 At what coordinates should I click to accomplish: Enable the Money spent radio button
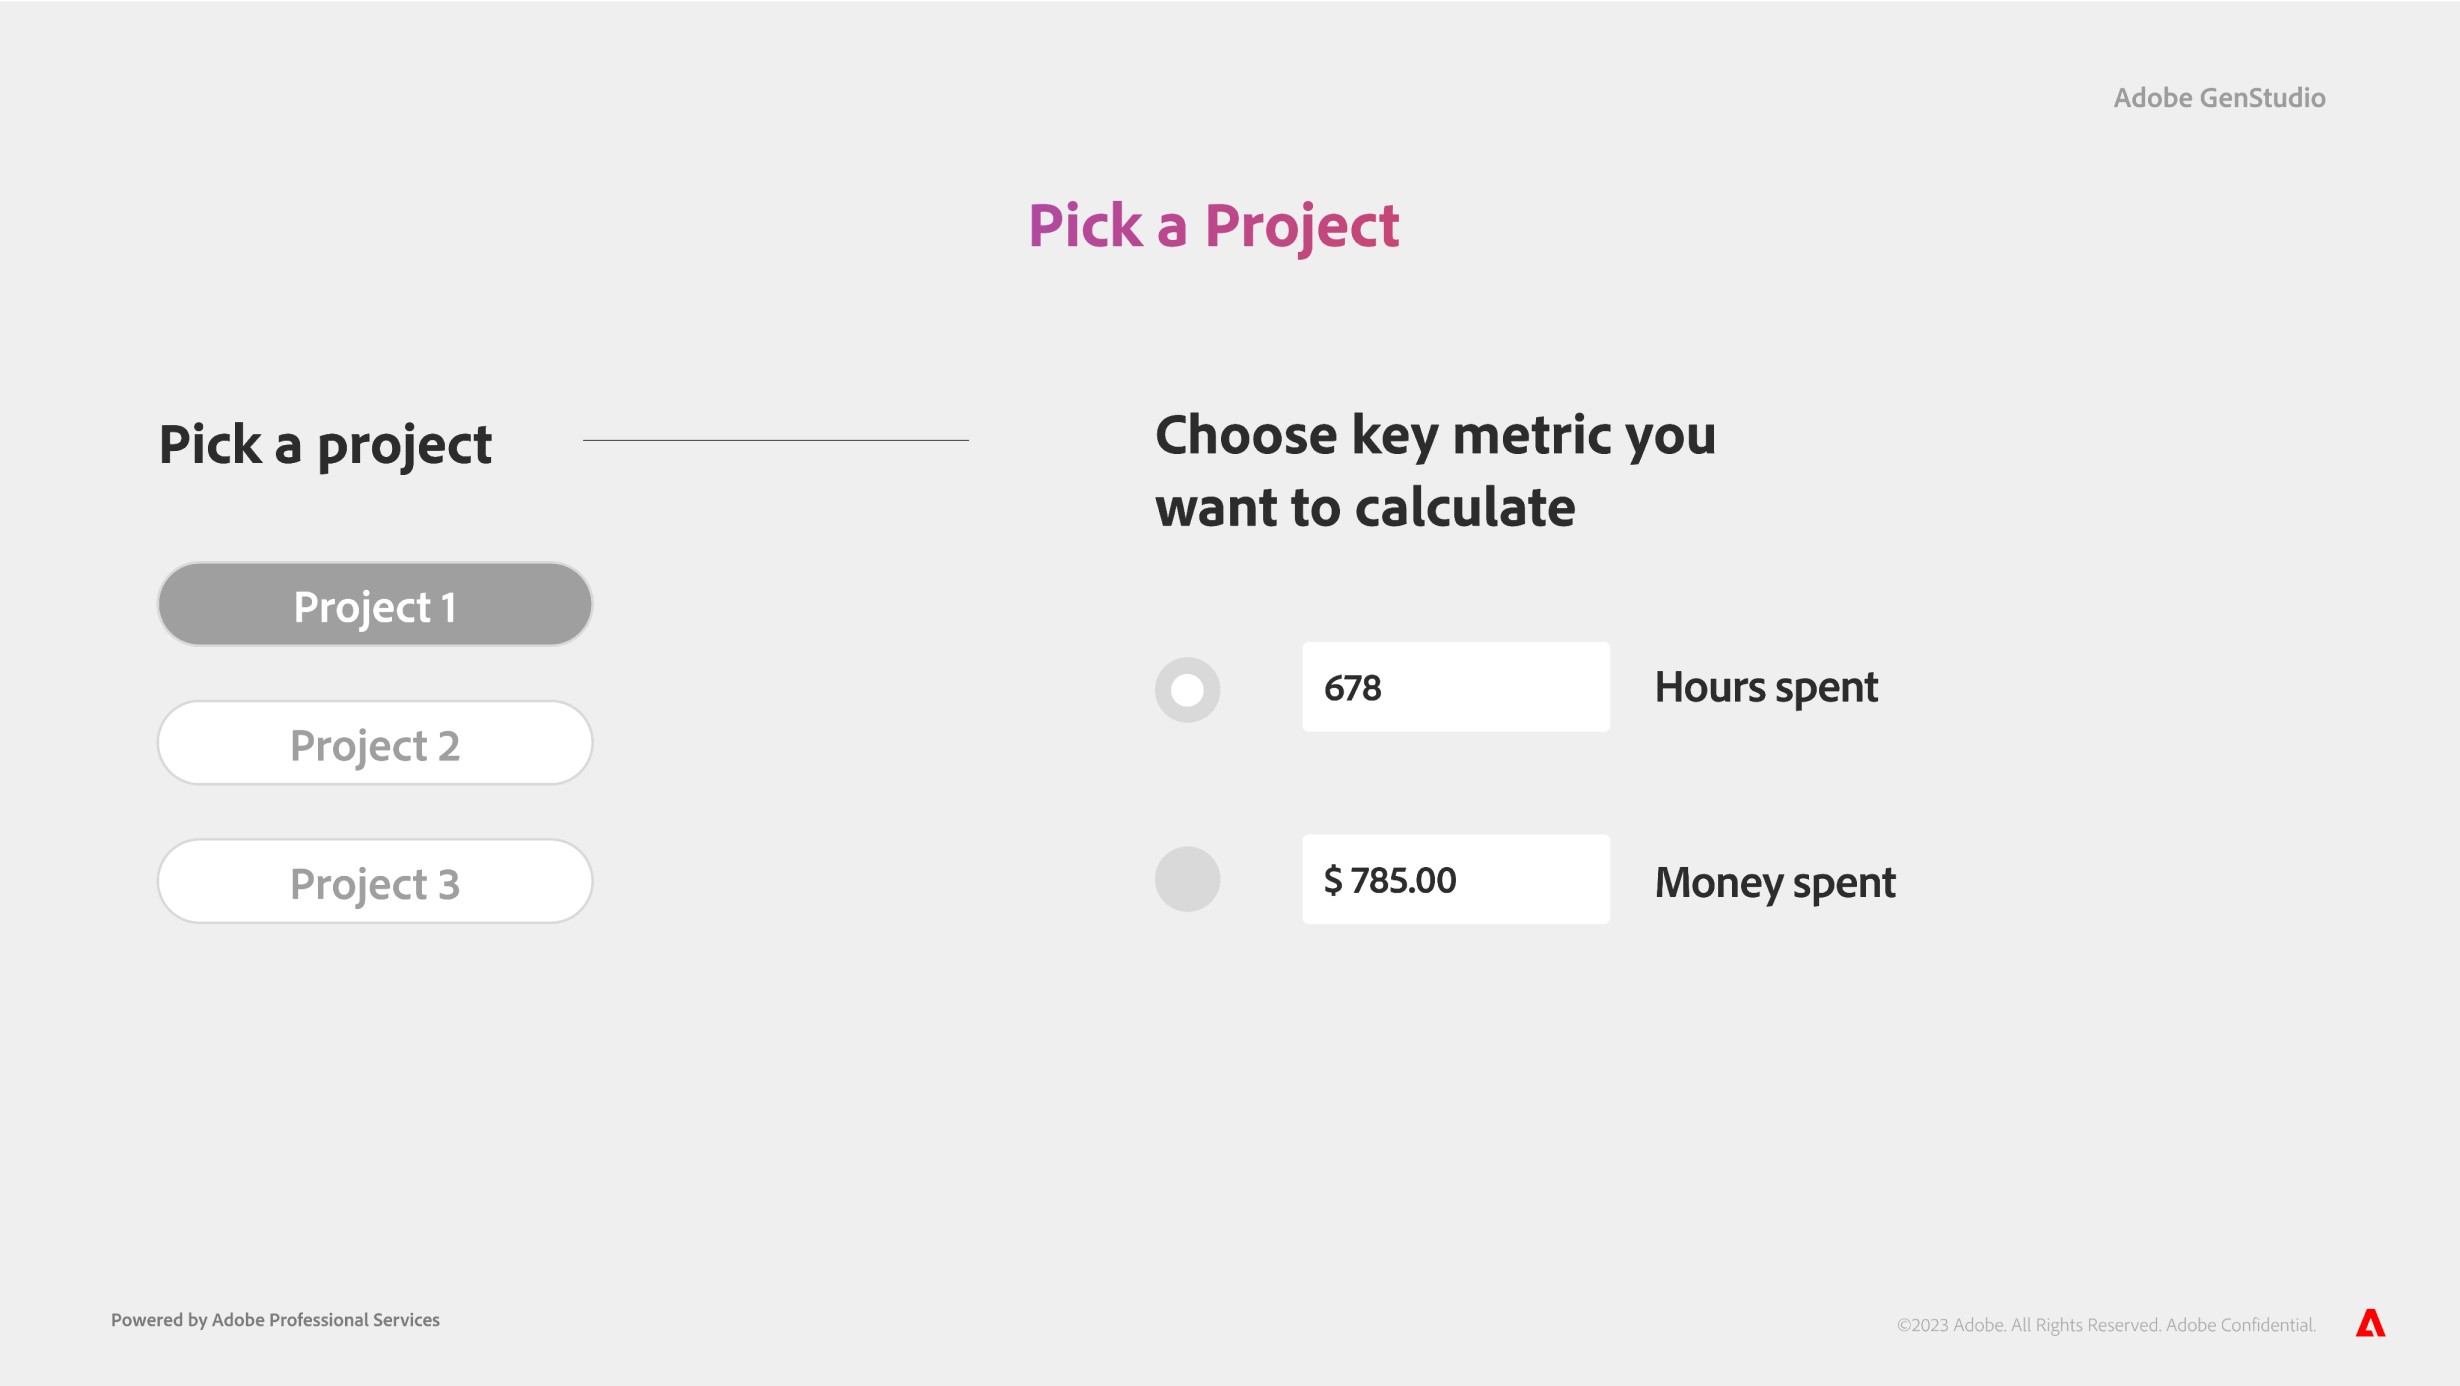point(1187,880)
